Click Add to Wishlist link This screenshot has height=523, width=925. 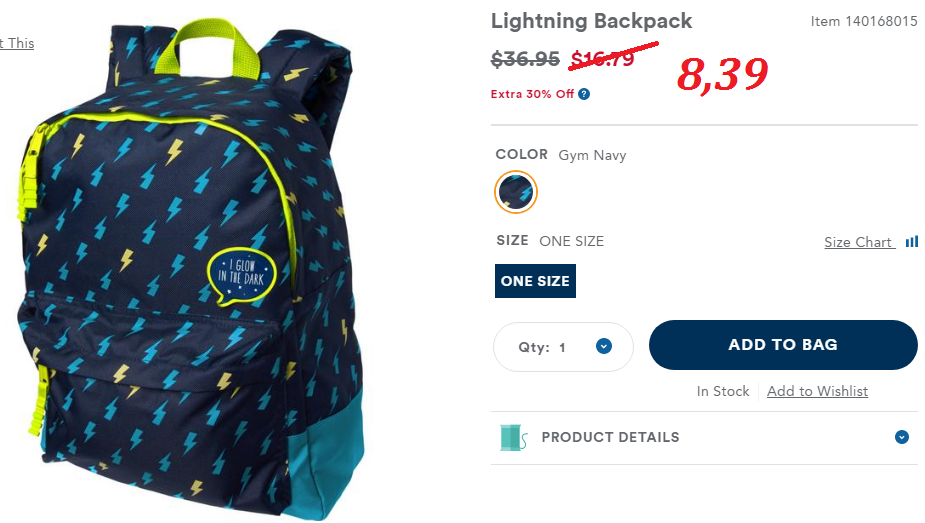tap(817, 391)
